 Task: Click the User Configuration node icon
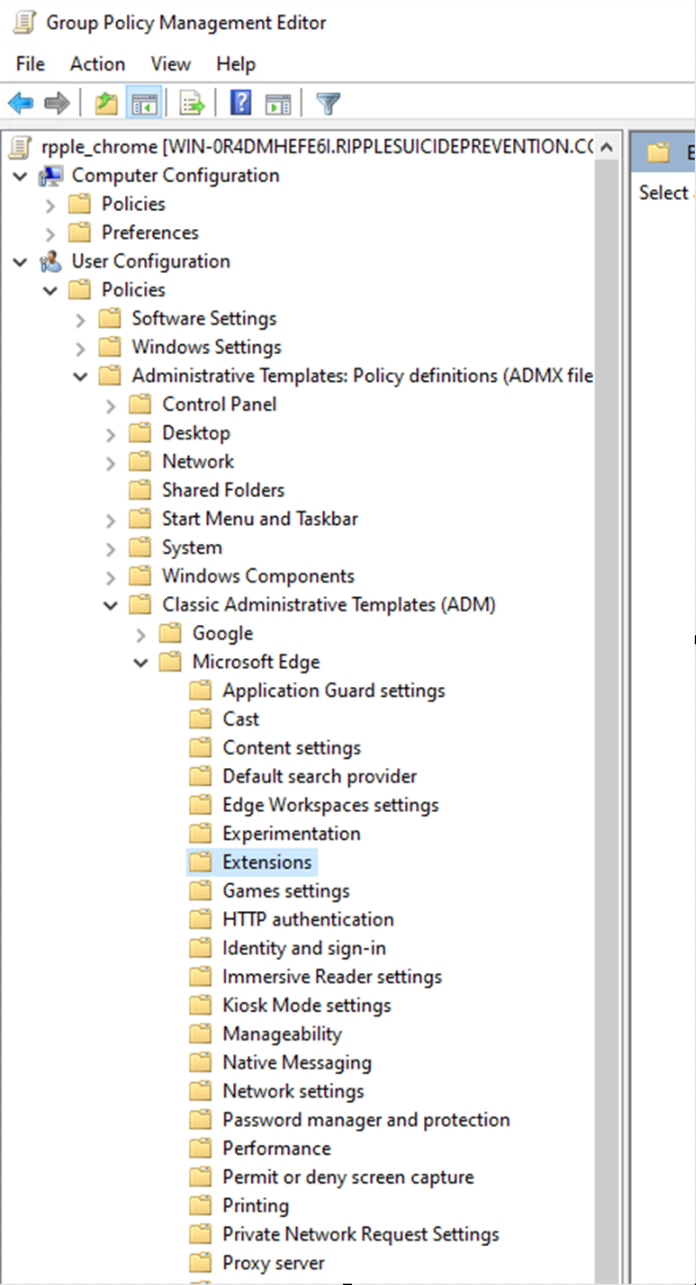[x=50, y=262]
